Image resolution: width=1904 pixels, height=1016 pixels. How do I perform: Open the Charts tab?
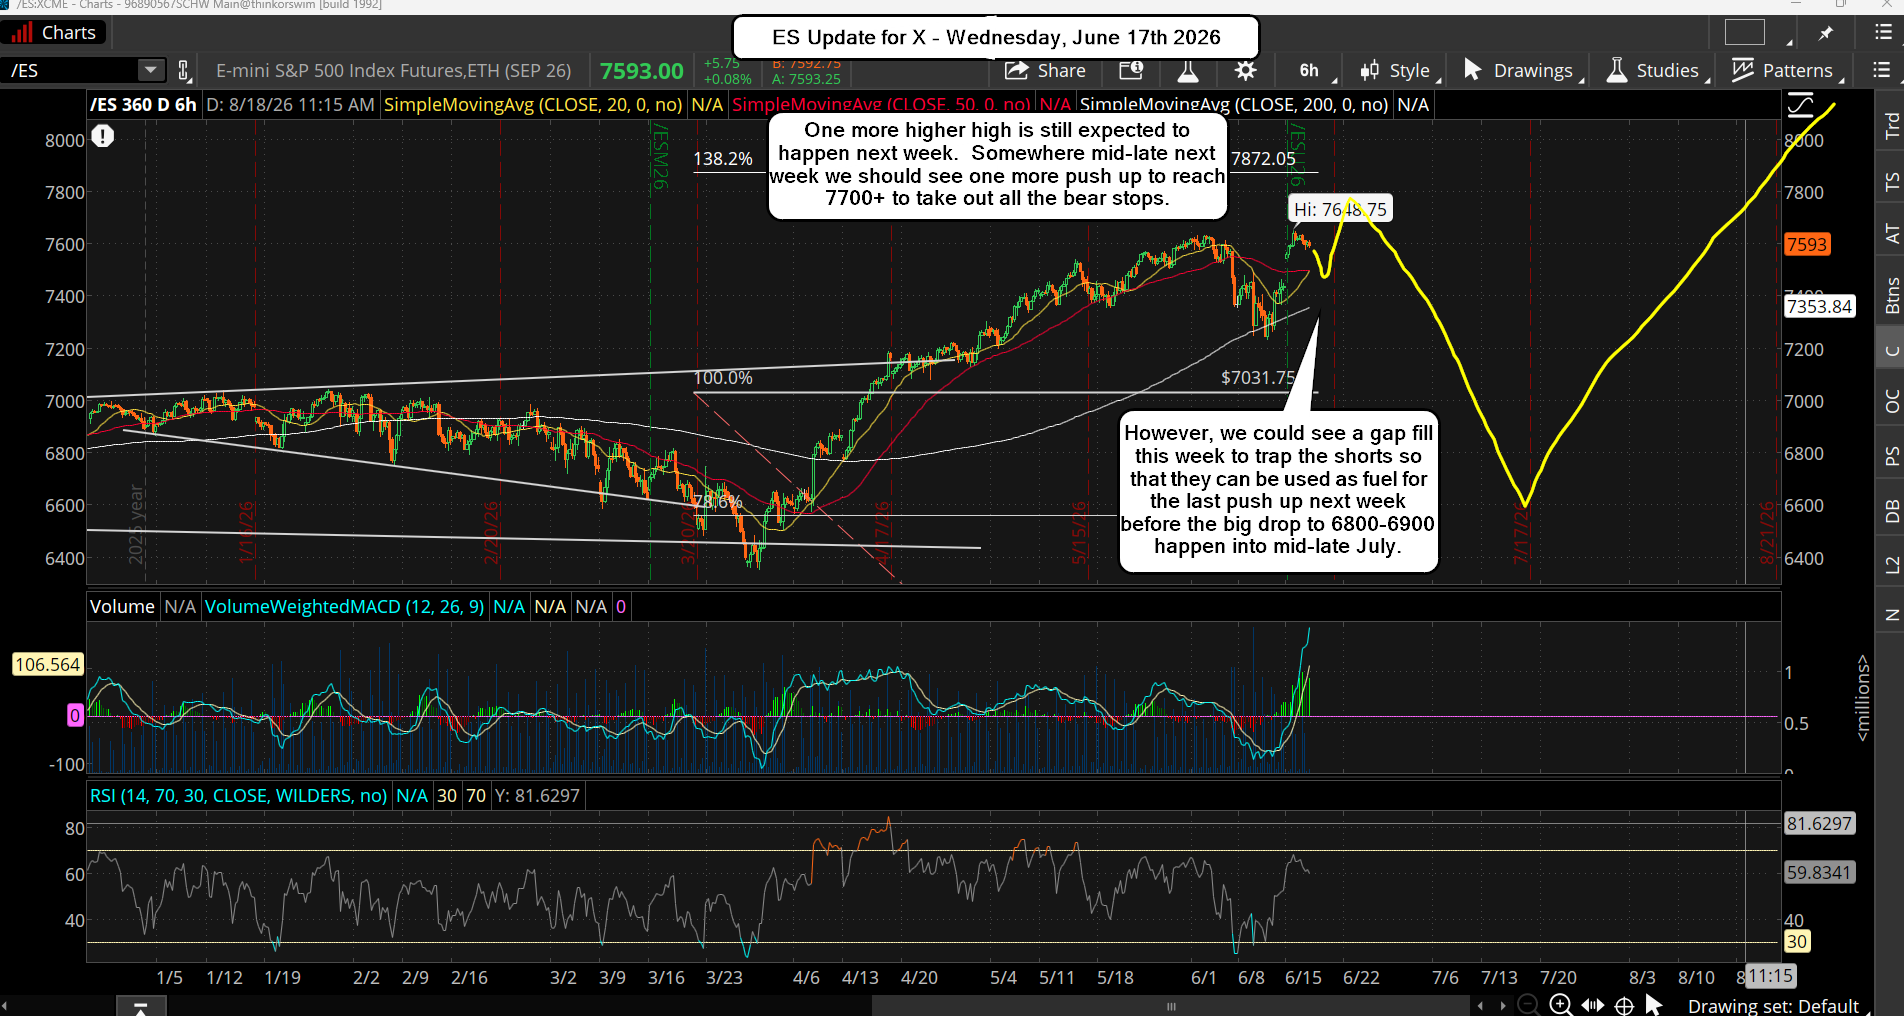[x=54, y=33]
